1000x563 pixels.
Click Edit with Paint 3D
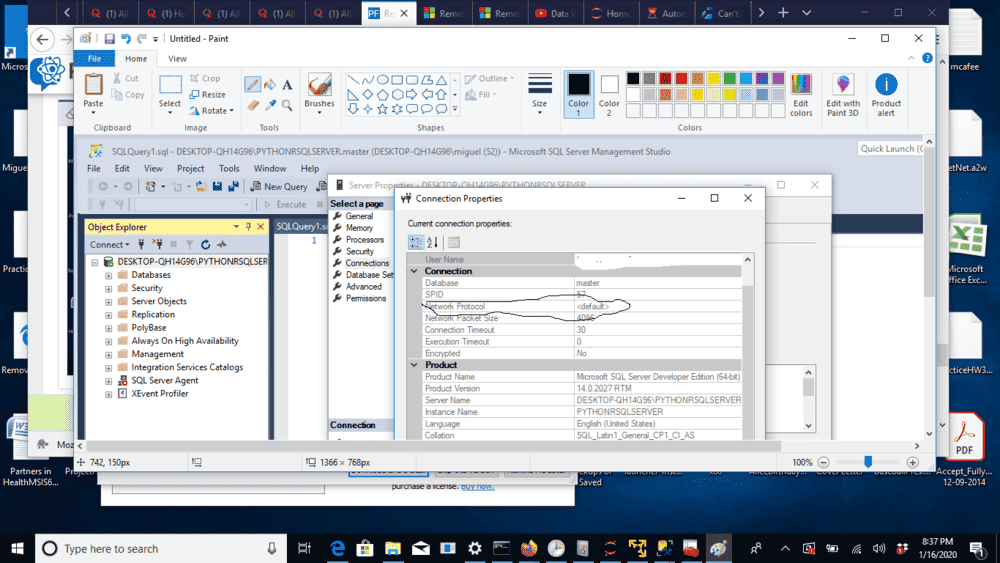[x=843, y=95]
